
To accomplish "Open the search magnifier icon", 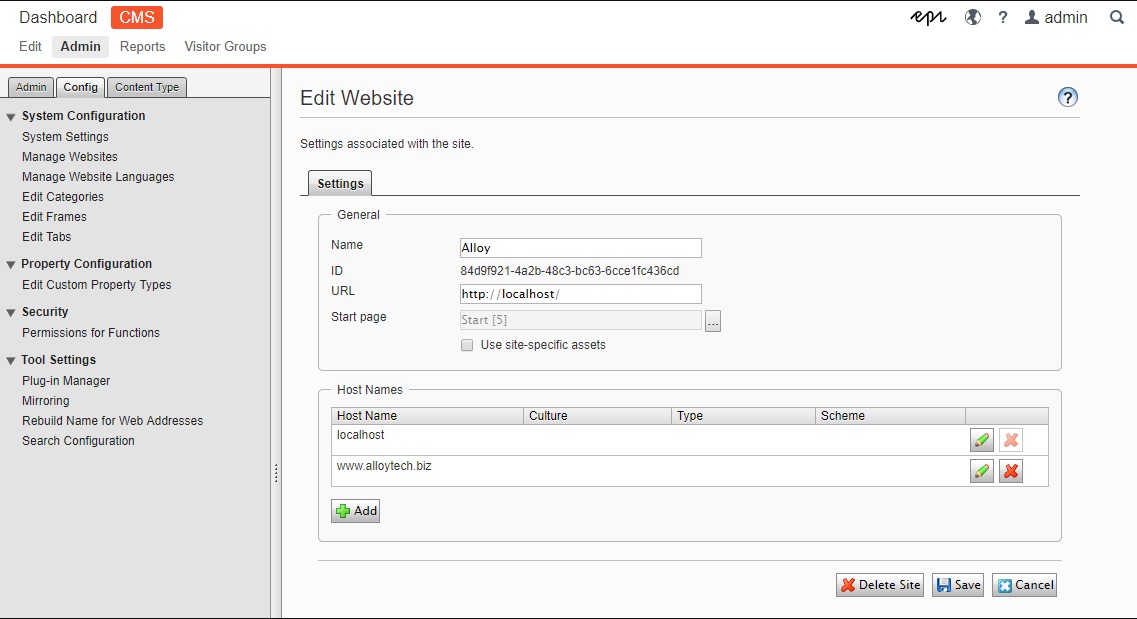I will point(1117,18).
